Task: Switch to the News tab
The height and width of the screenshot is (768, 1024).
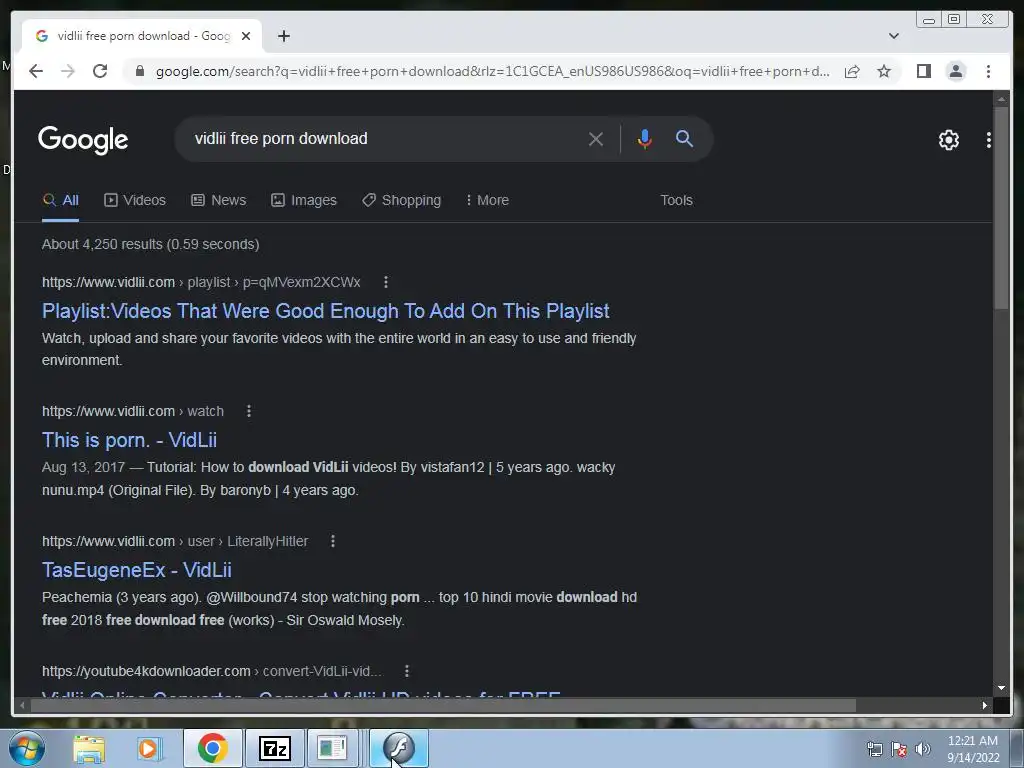Action: (218, 200)
